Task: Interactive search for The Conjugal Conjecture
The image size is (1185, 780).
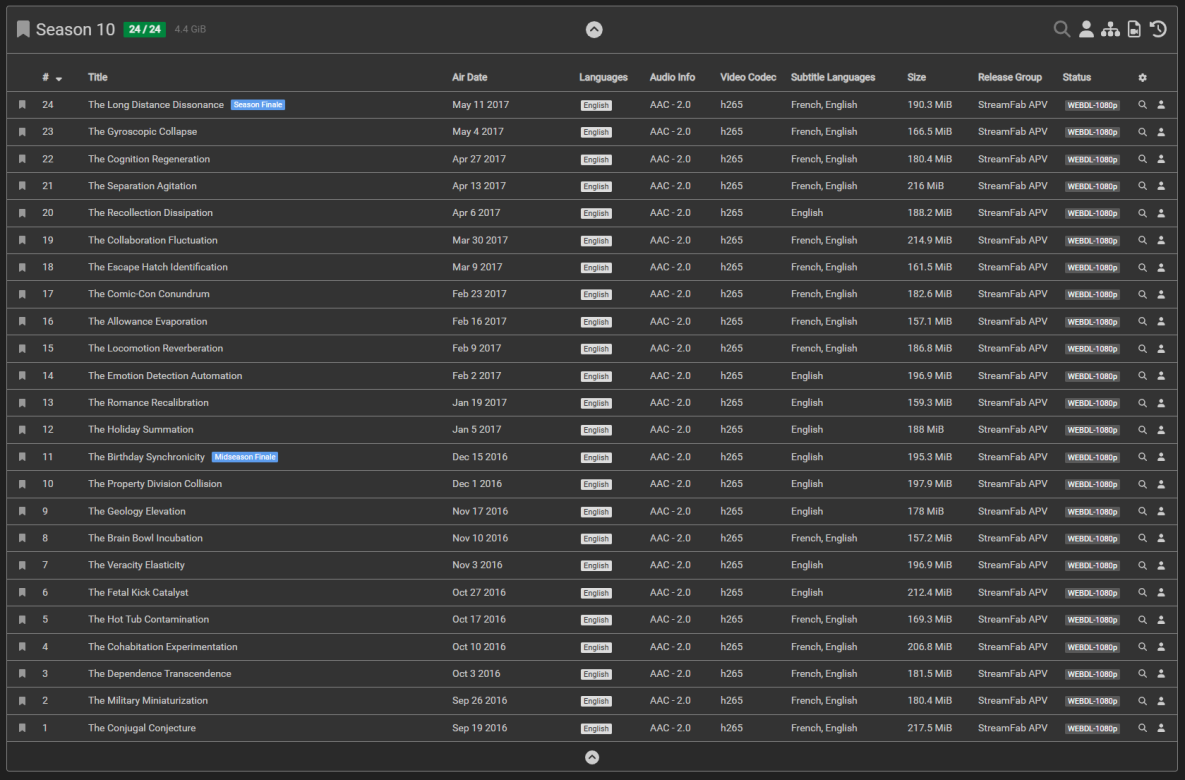Action: pos(1161,728)
